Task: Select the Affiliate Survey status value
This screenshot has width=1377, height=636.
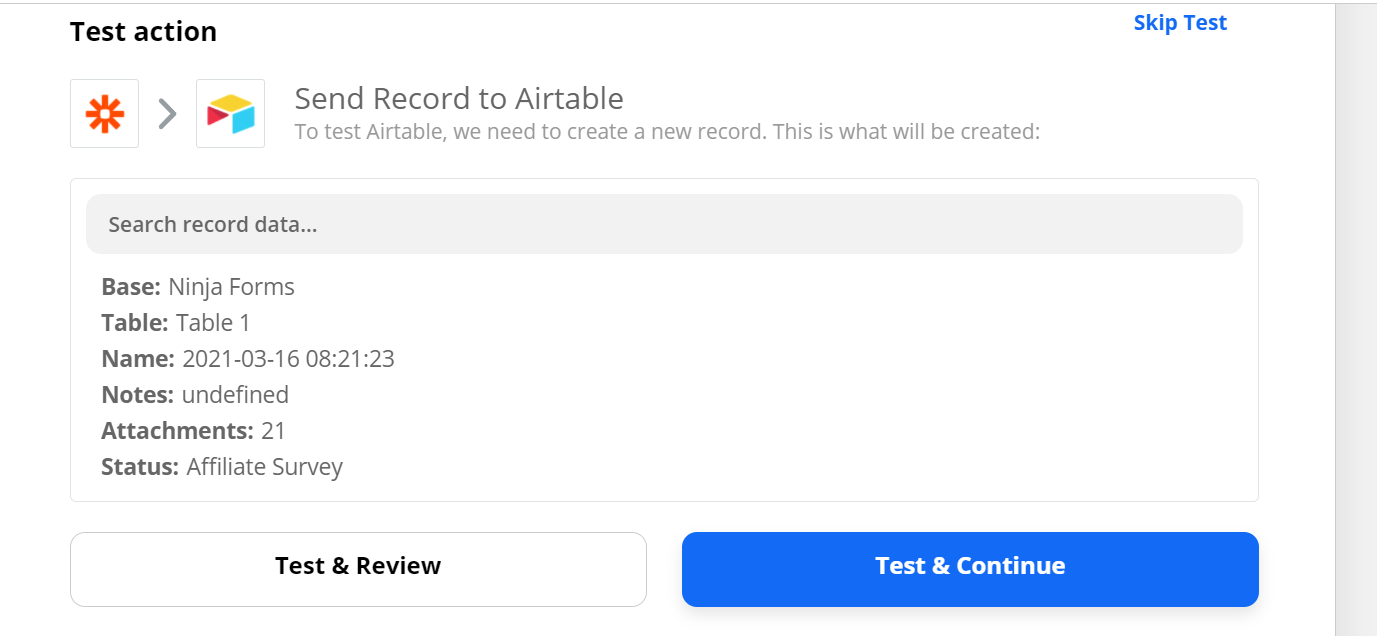Action: click(264, 467)
